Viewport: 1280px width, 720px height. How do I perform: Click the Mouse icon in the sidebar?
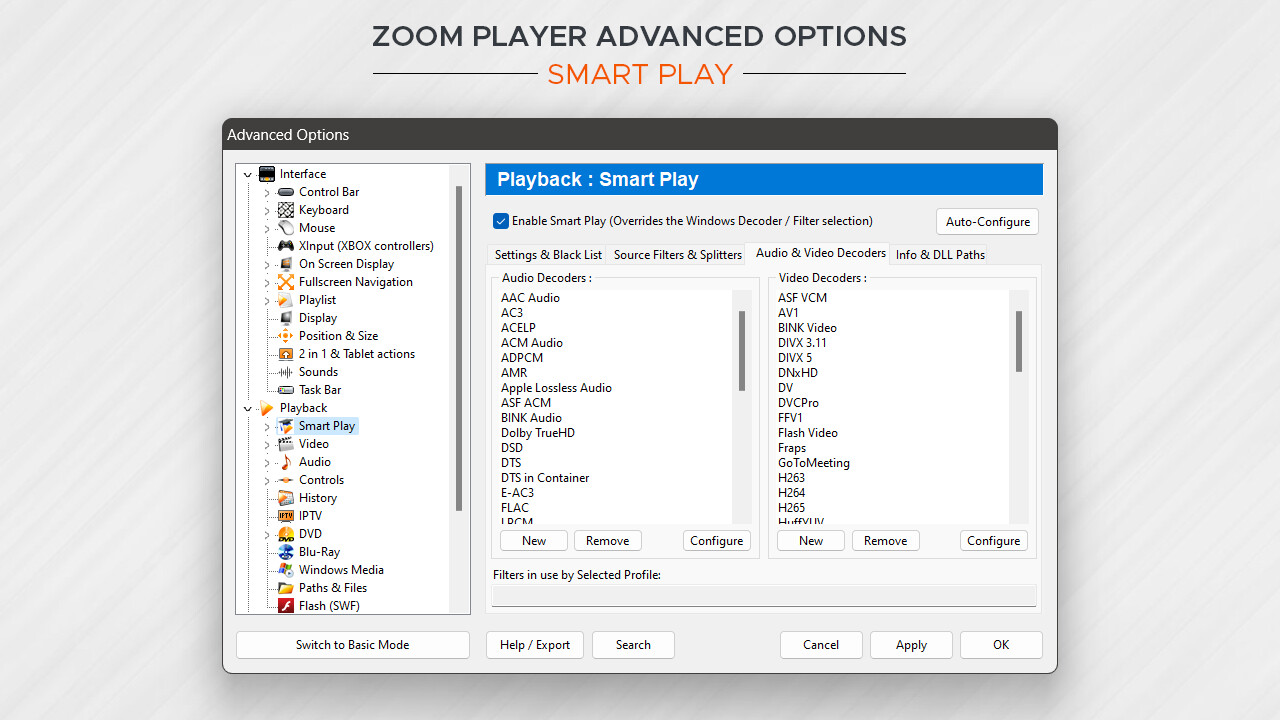pyautogui.click(x=286, y=227)
